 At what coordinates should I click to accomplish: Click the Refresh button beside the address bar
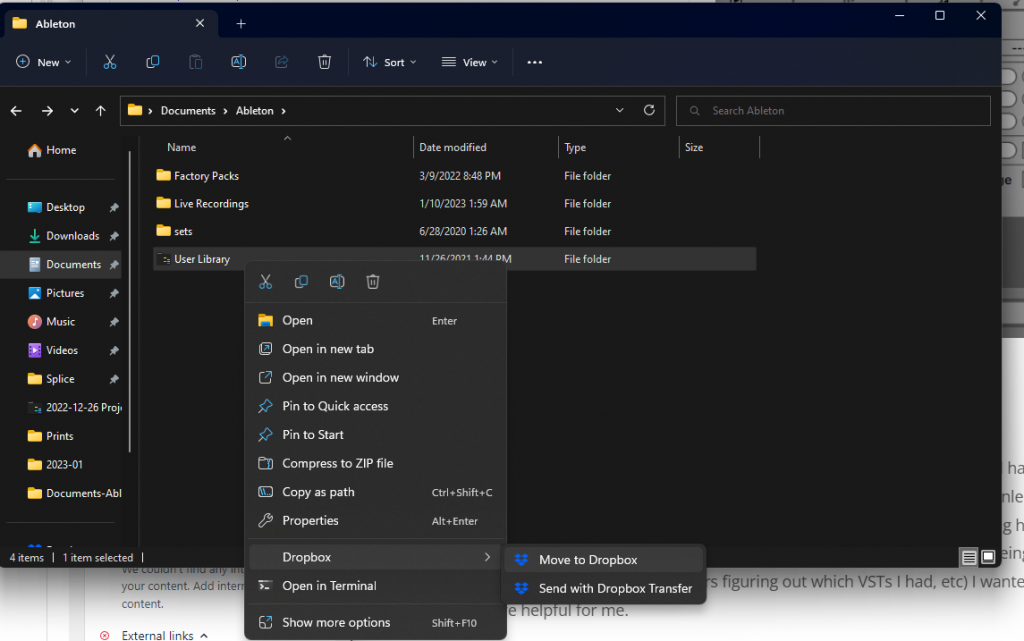coord(649,110)
